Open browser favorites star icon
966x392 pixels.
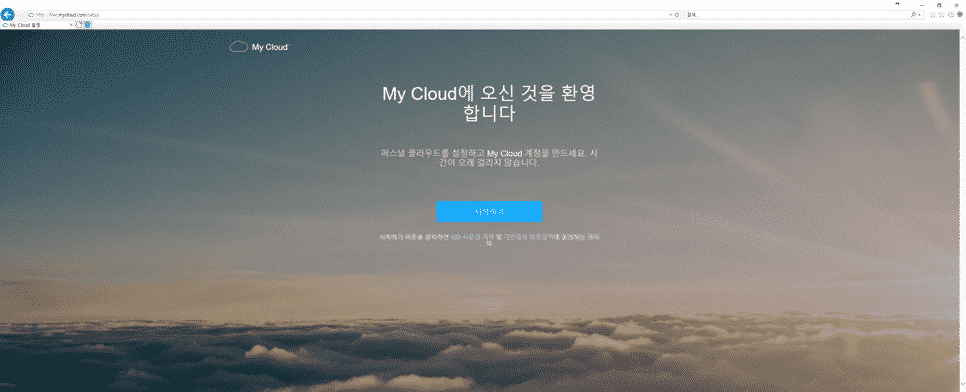[x=941, y=15]
